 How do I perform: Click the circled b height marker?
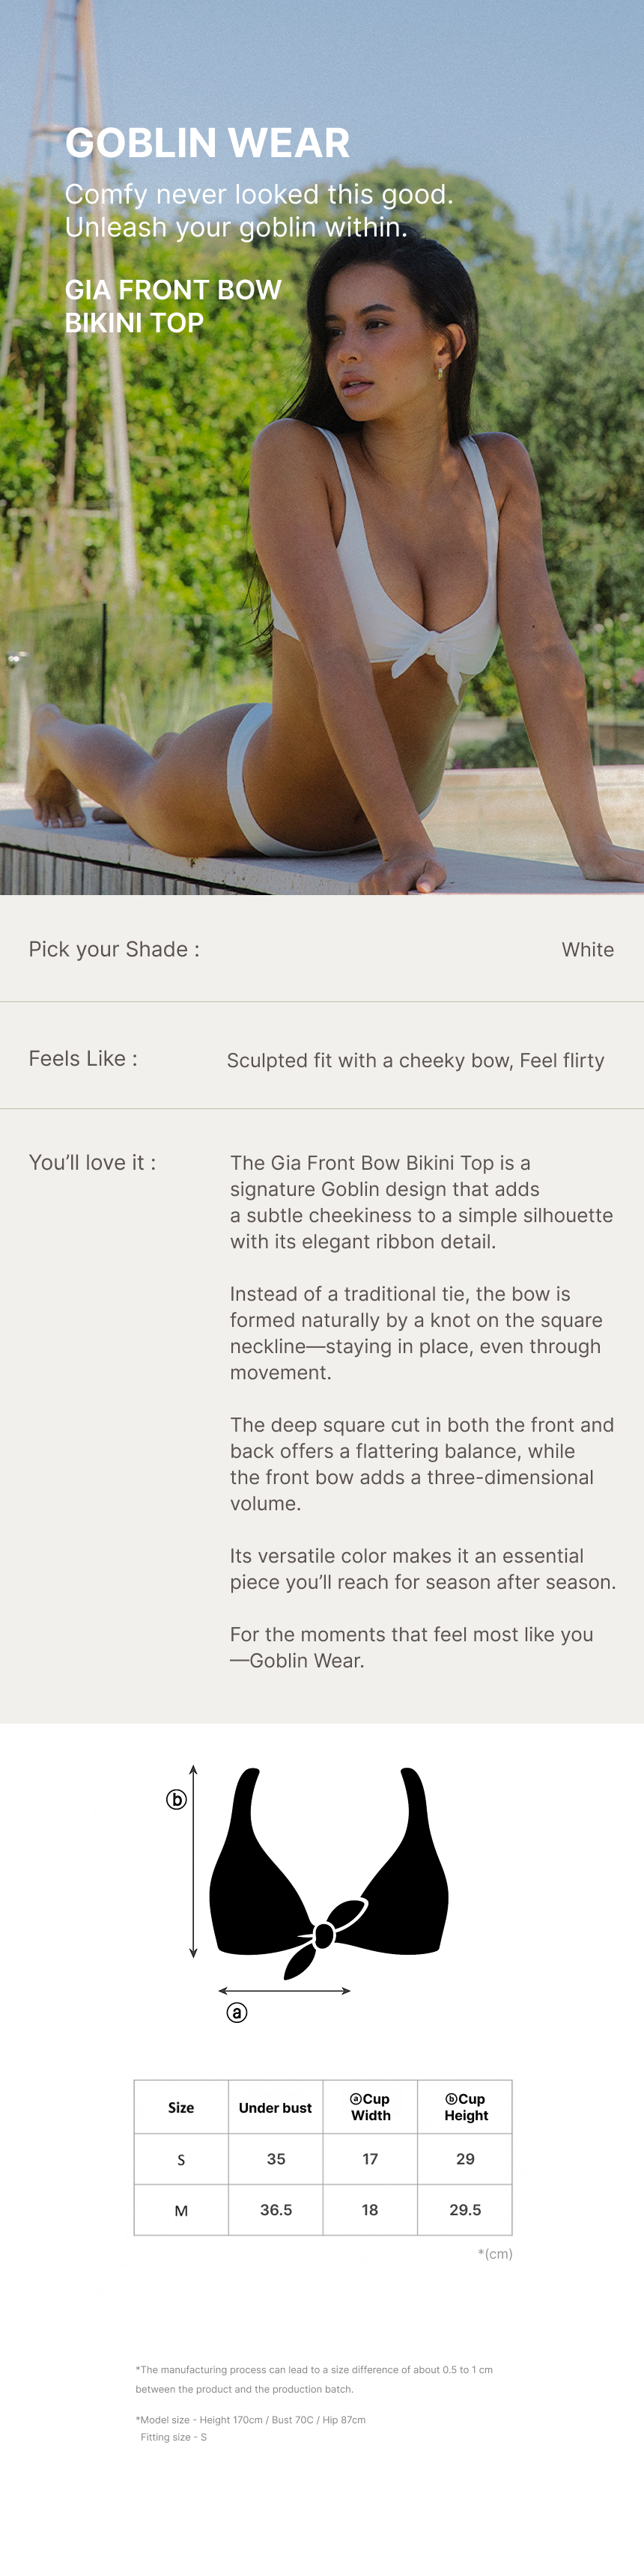176,1799
